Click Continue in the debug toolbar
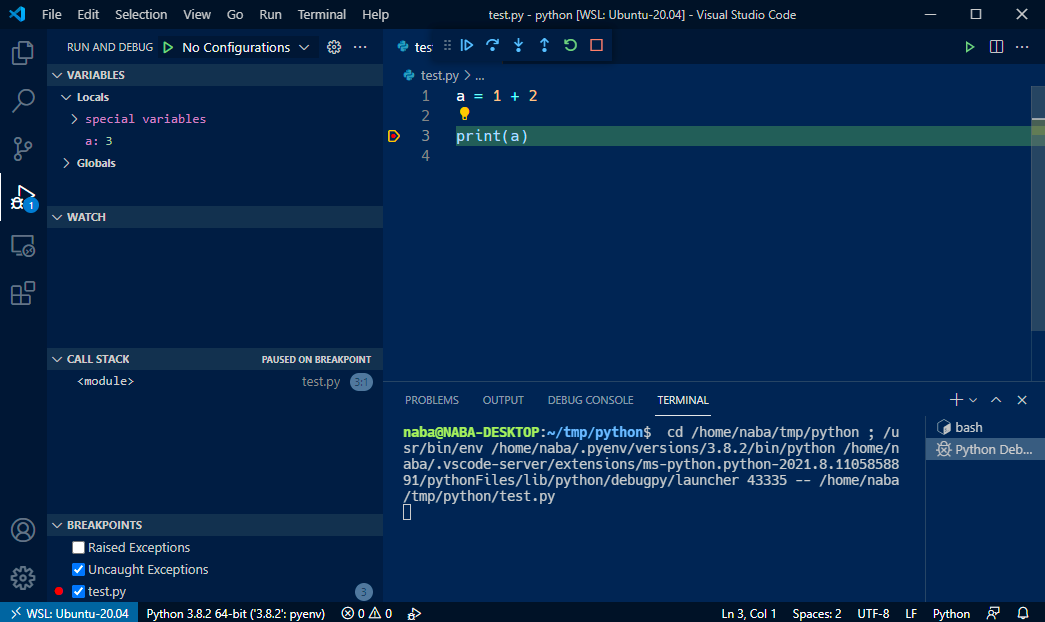This screenshot has width=1045, height=622. (x=466, y=46)
